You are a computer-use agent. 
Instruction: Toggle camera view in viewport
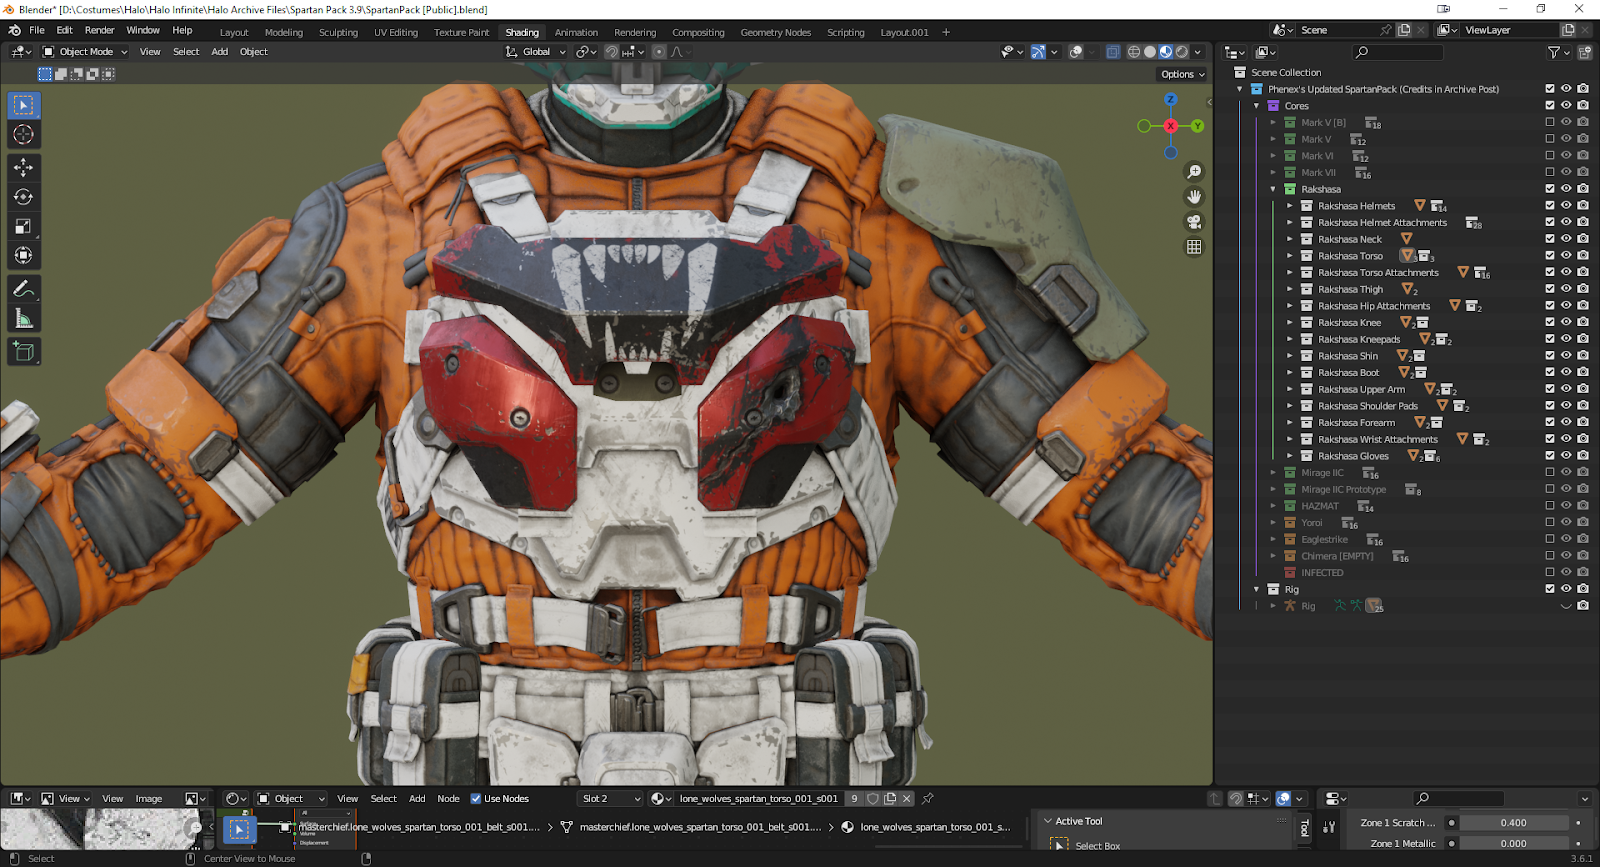point(1194,222)
